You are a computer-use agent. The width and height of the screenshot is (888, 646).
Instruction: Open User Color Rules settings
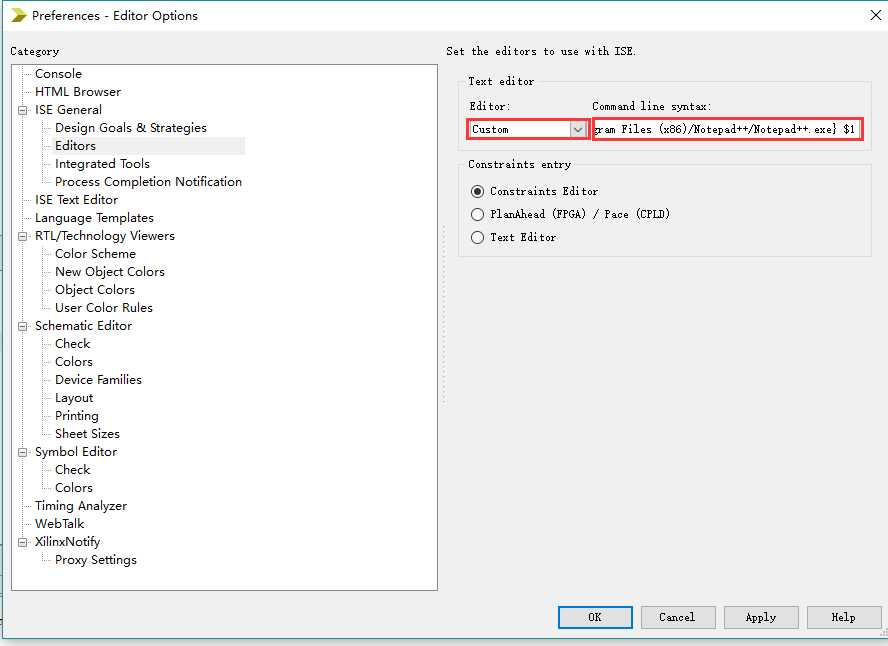104,308
